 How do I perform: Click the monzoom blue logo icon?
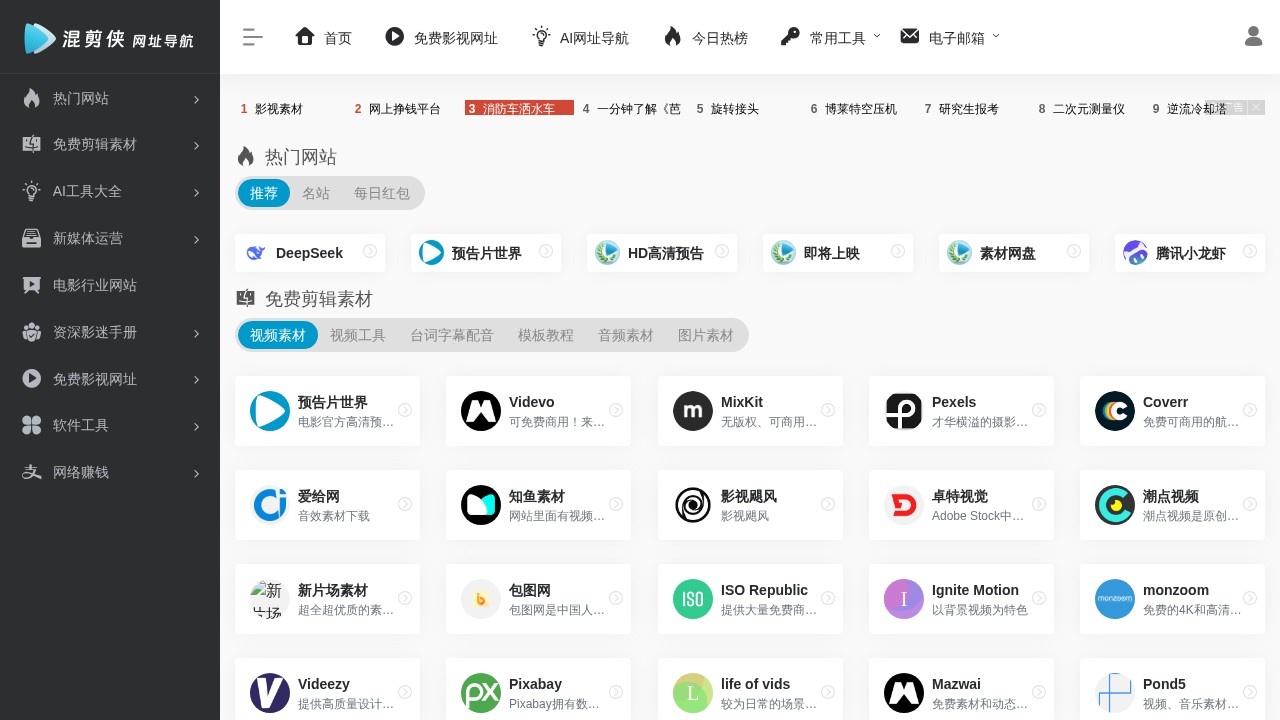click(x=1115, y=599)
